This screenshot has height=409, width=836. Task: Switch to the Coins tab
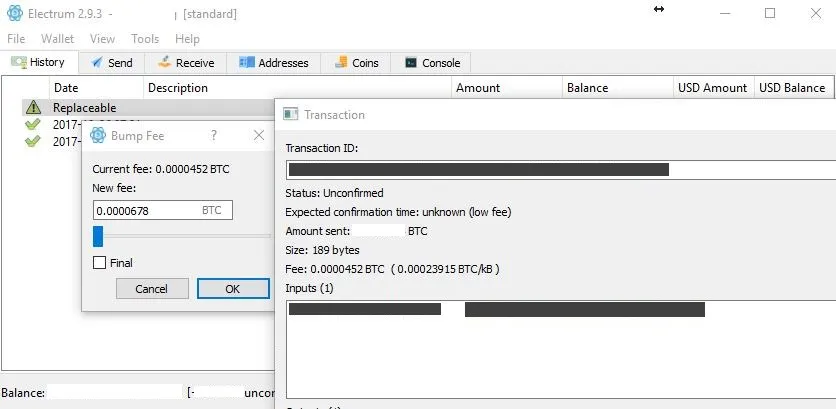pos(356,63)
